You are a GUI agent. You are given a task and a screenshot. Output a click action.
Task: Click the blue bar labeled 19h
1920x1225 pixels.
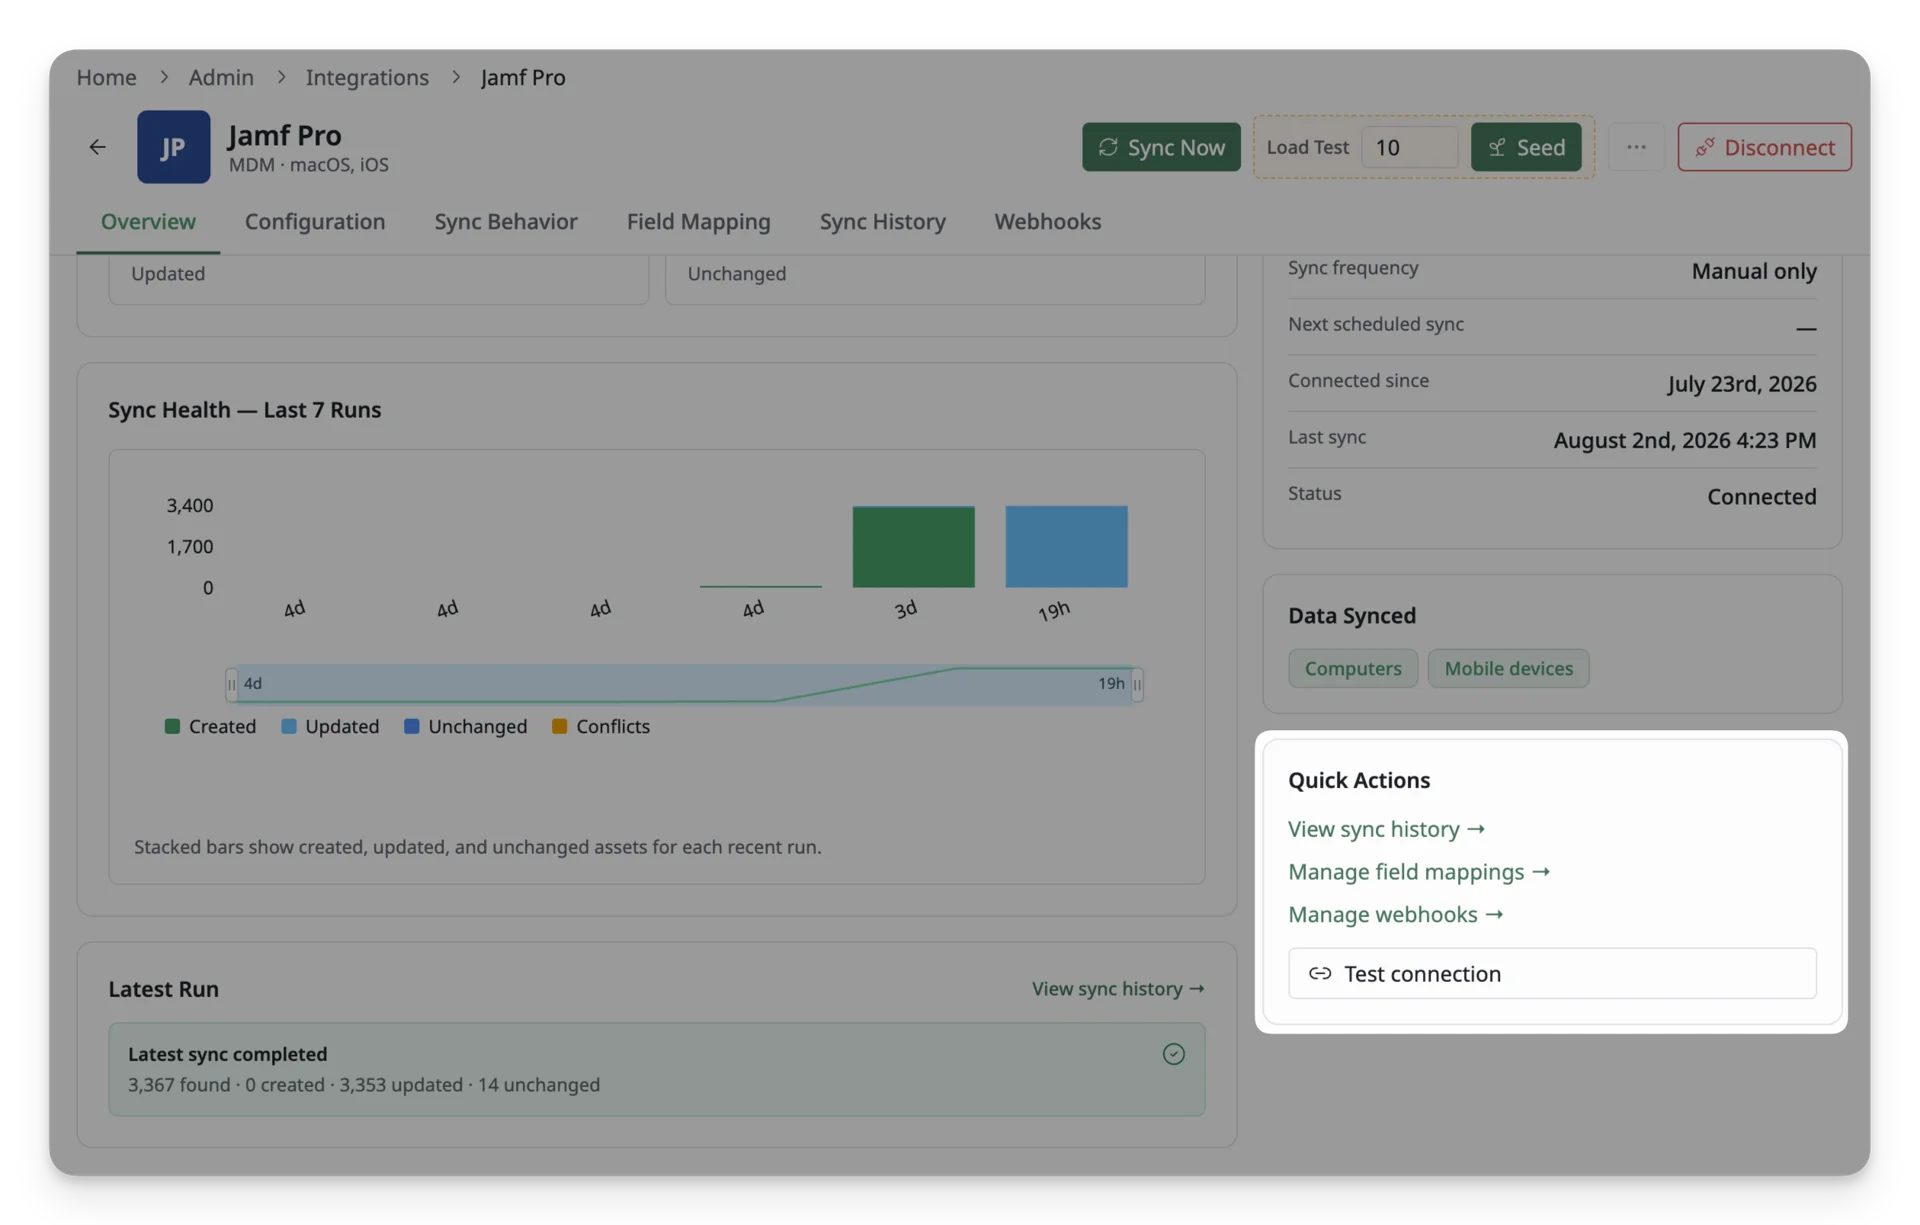[1066, 547]
